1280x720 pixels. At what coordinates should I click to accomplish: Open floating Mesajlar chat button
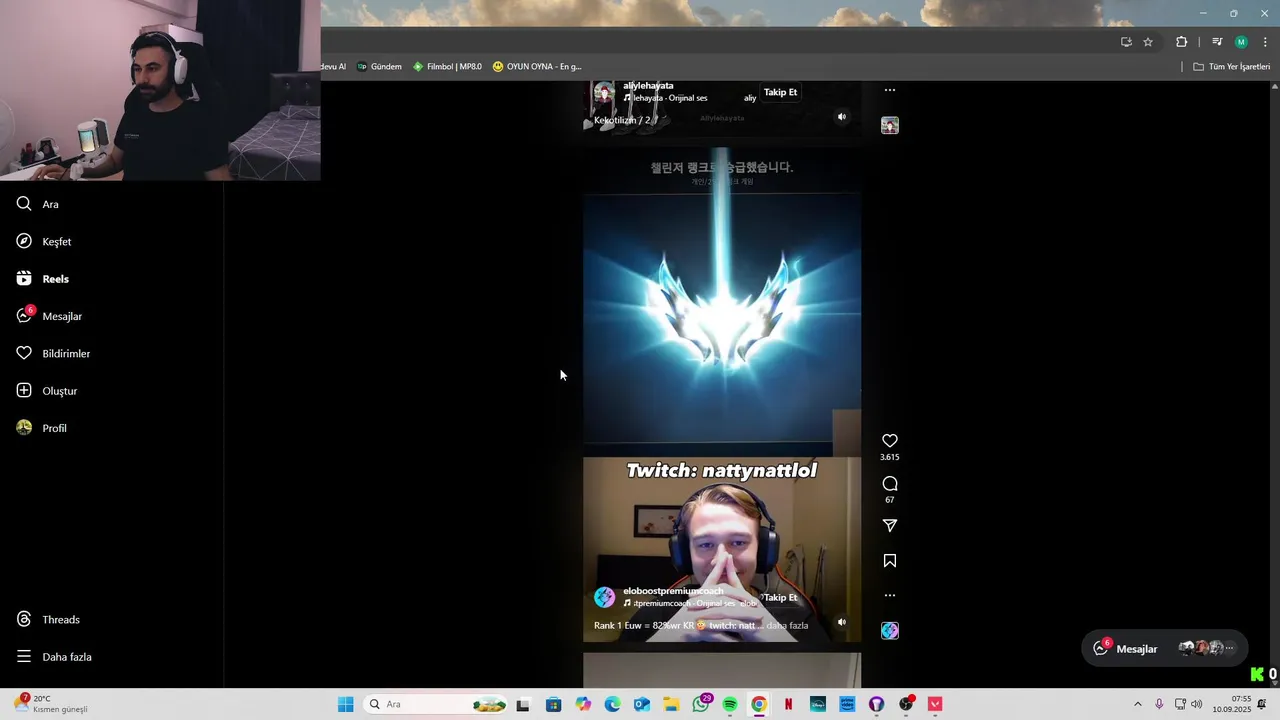(1165, 648)
